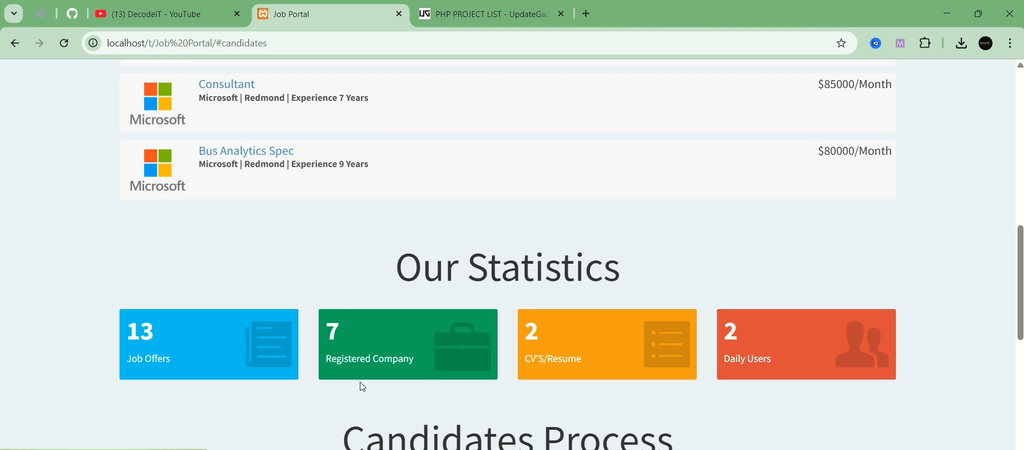This screenshot has height=450, width=1024.
Task: Open the tab search dropdown arrow
Action: [13, 13]
